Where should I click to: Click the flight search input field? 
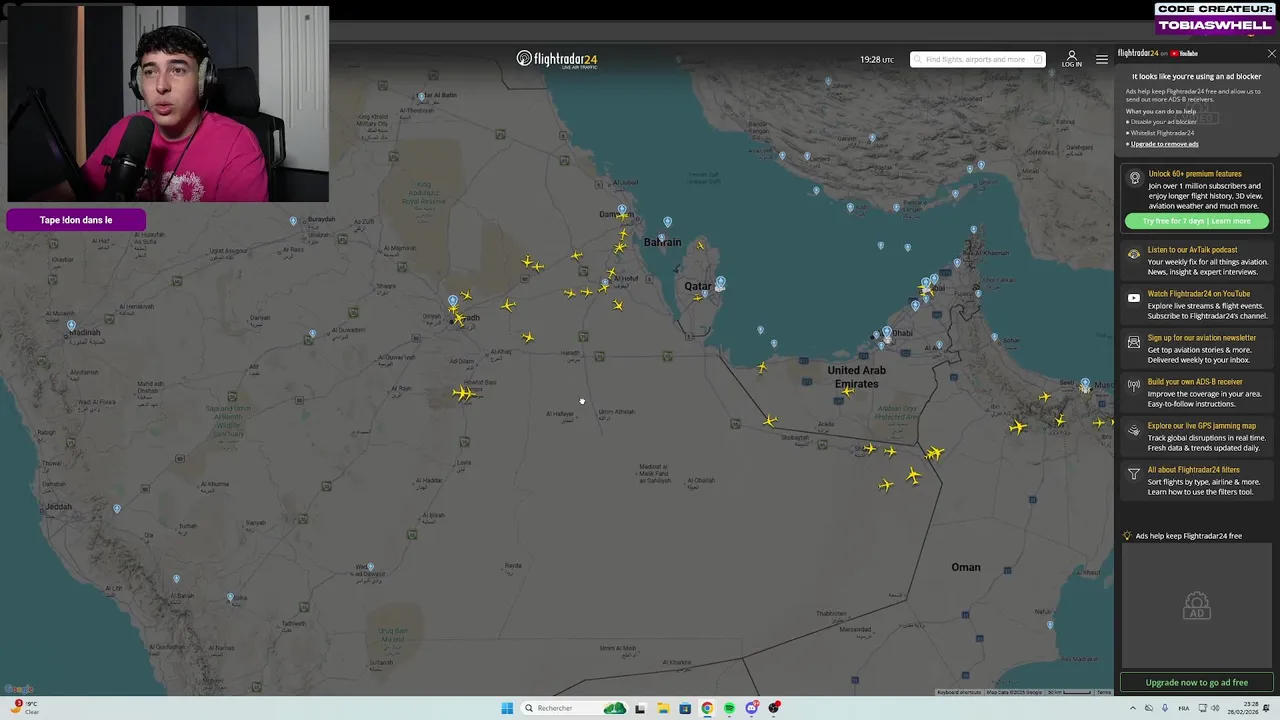pos(977,59)
